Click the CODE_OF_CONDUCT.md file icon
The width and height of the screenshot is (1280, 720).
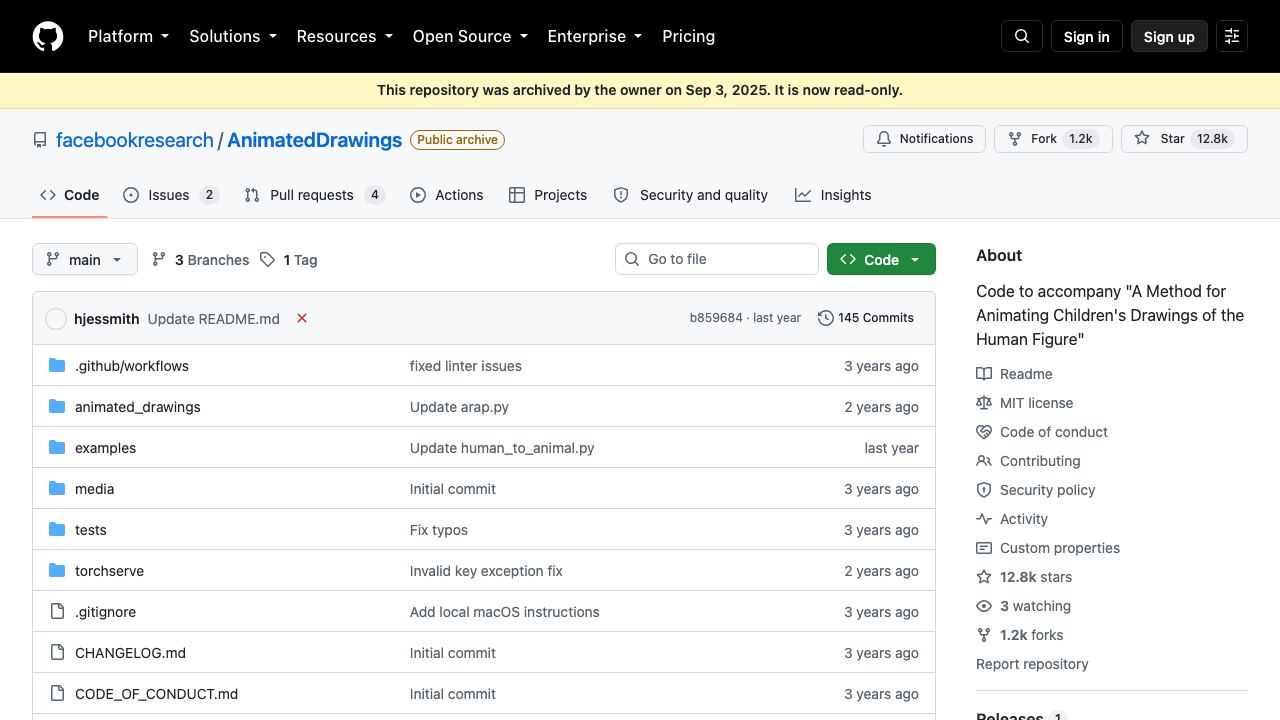pos(57,694)
